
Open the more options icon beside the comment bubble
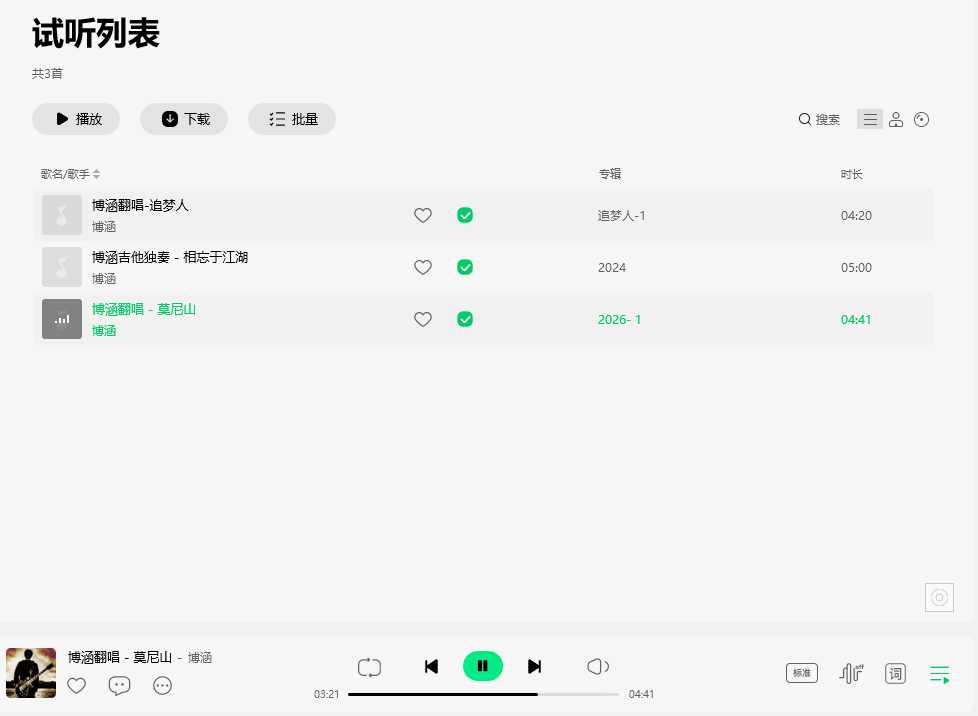[x=162, y=686]
